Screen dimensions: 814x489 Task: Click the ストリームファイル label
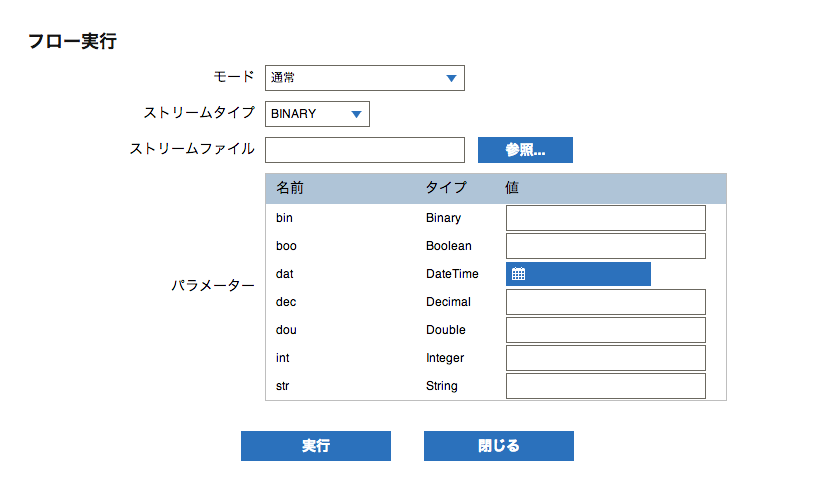coord(192,149)
